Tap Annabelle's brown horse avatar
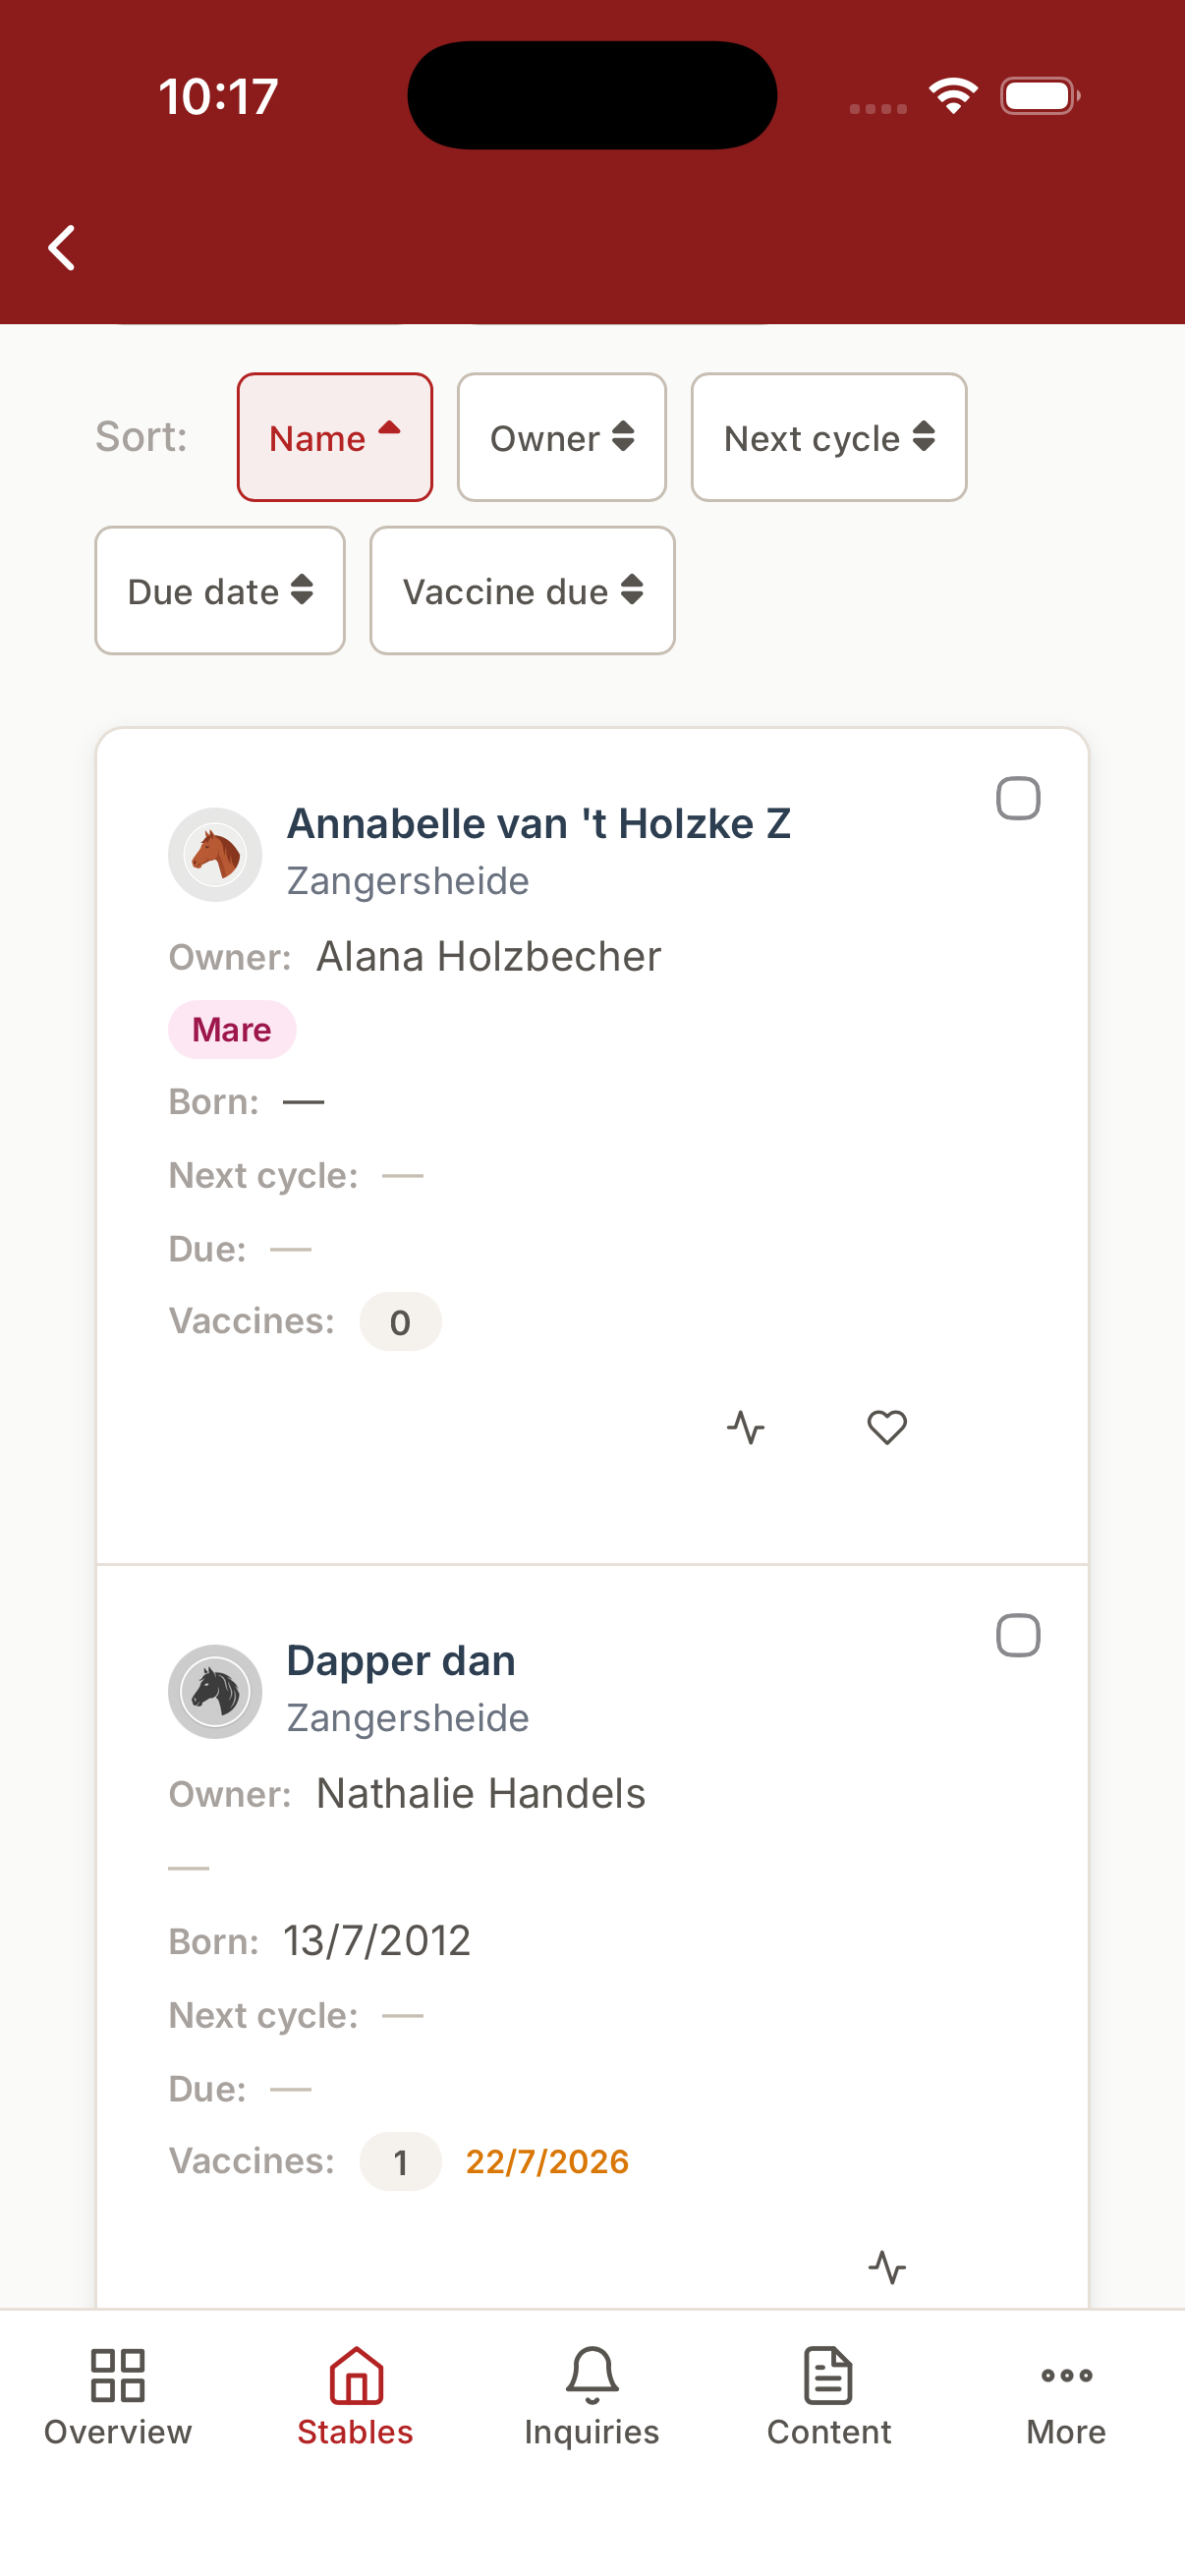This screenshot has width=1185, height=2576. (215, 854)
